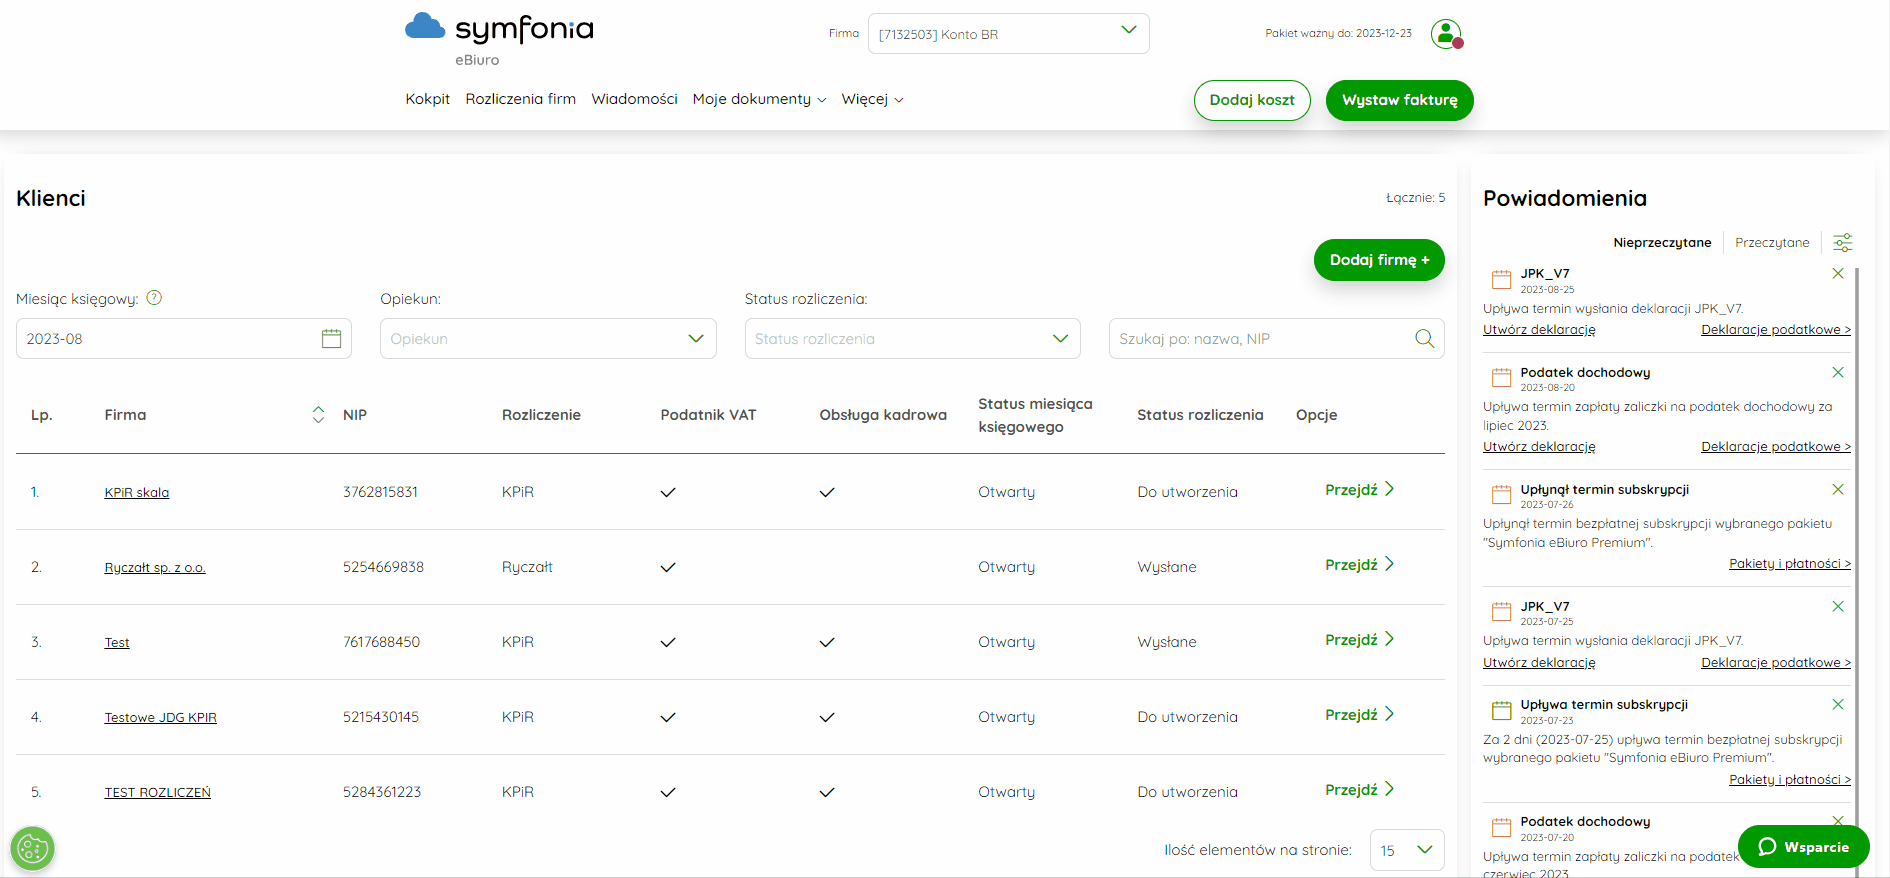Screen dimensions: 1890x878
Task: Open the KPiR skala company link
Action: 137,492
